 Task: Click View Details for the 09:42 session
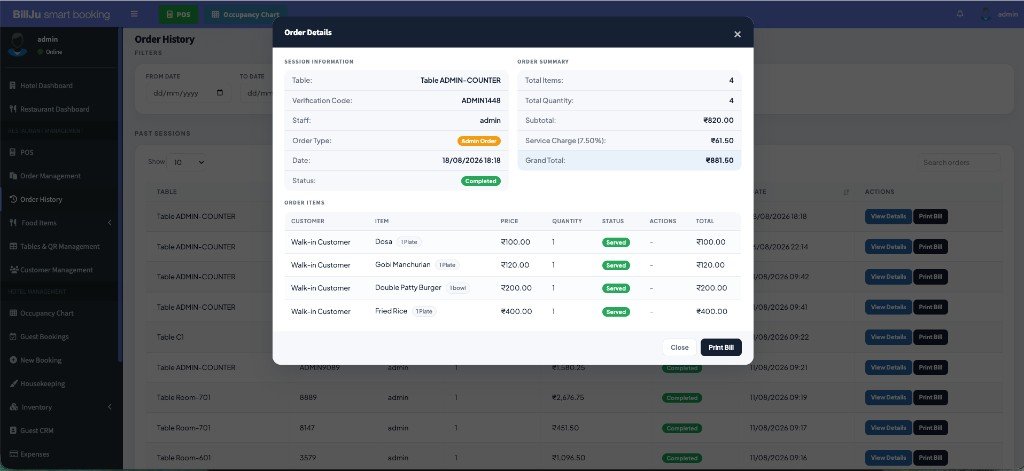click(x=888, y=277)
